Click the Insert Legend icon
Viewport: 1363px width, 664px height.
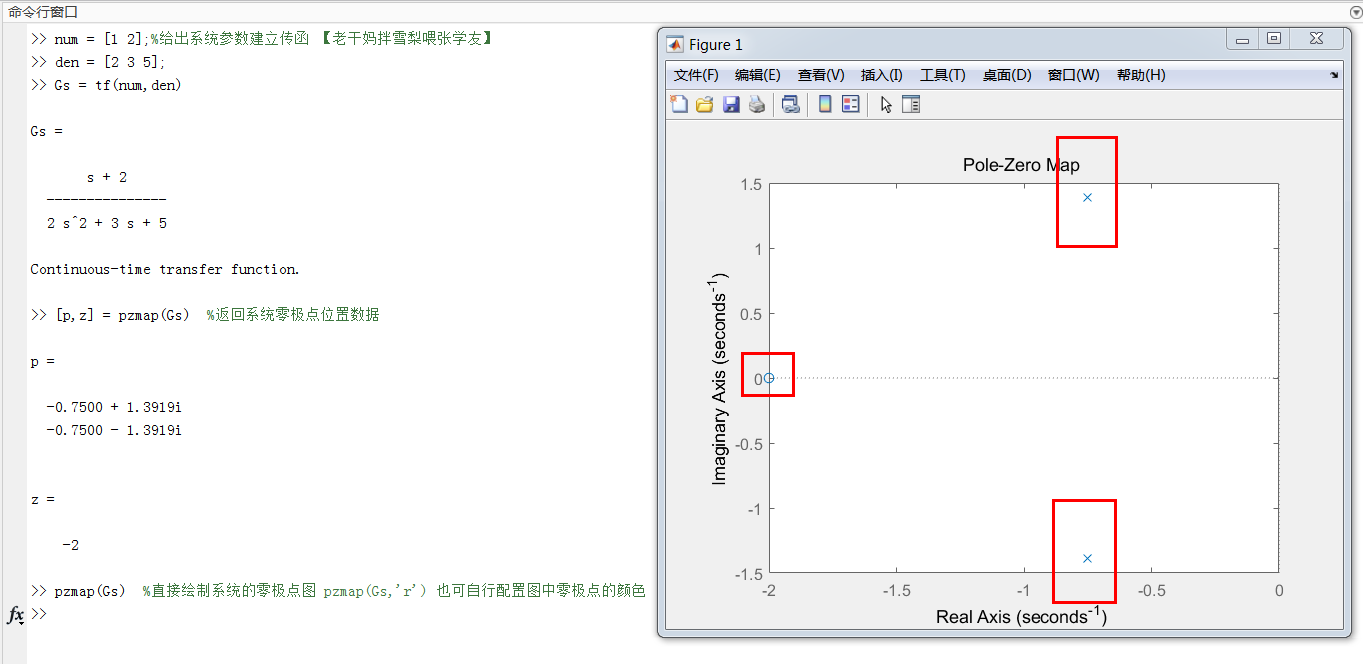851,104
